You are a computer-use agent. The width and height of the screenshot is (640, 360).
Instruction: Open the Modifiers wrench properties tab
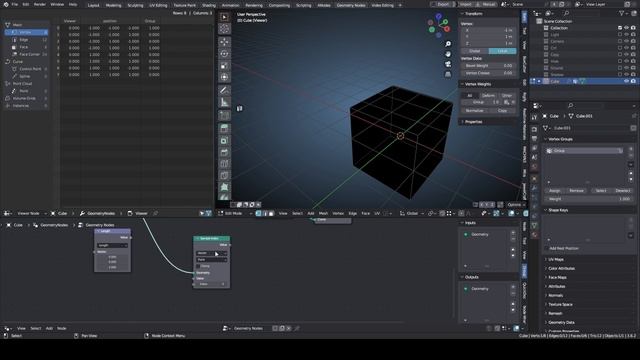click(x=534, y=188)
